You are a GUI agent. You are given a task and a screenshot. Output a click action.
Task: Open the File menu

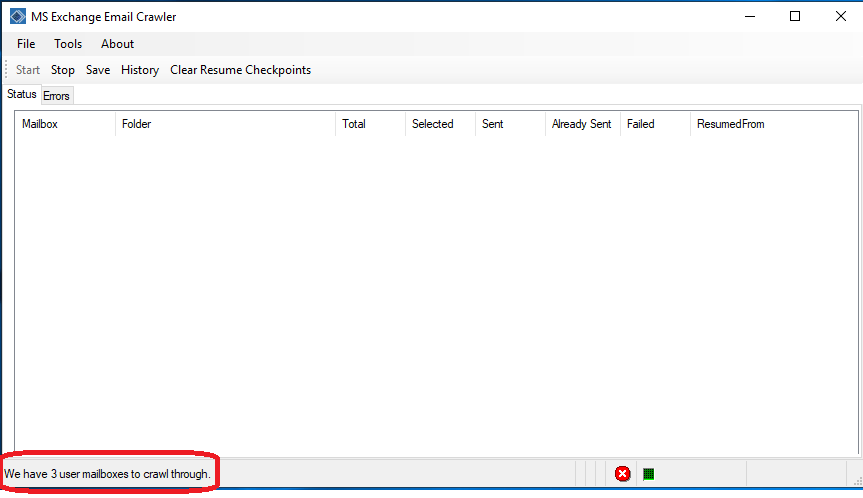pos(26,44)
